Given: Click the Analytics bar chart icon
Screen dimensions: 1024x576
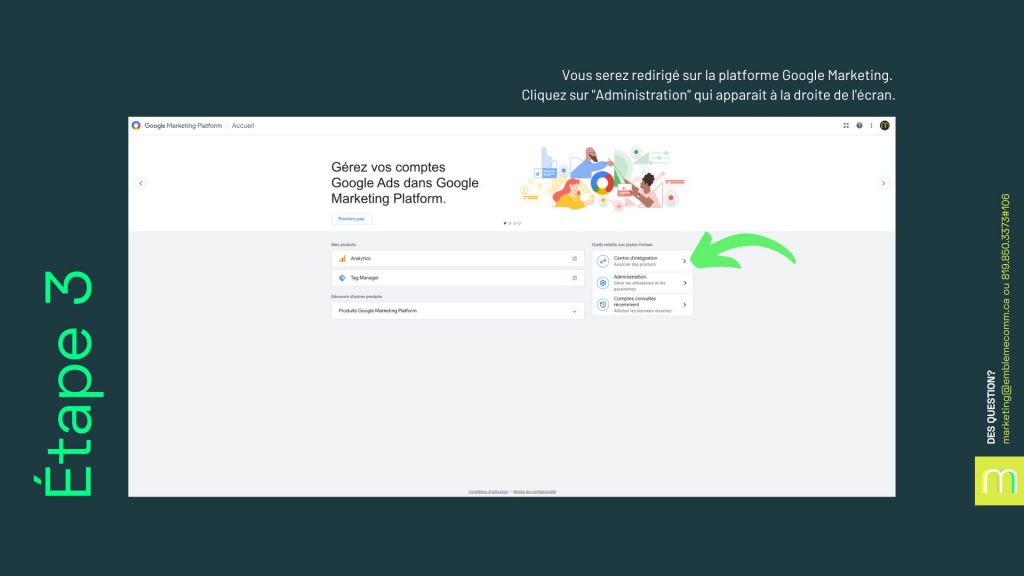Looking at the screenshot, I should click(342, 259).
